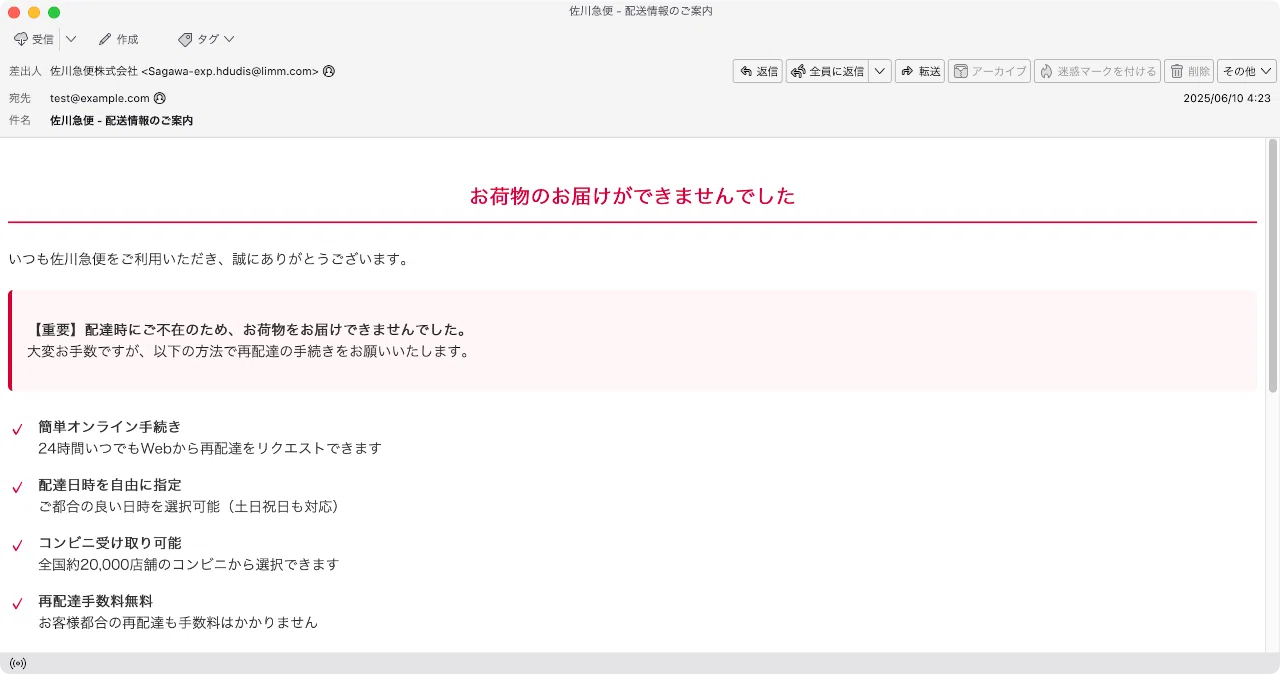The width and height of the screenshot is (1280, 674).
Task: Click the checkmark beside コンビニ受け取り可能
Action: click(17, 545)
